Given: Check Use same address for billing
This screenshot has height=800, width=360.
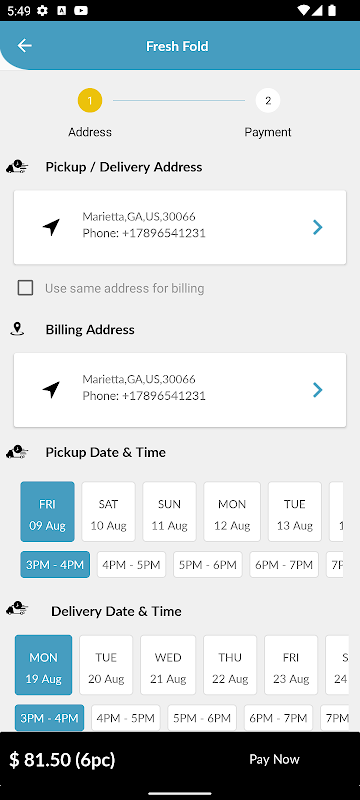Looking at the screenshot, I should (25, 288).
